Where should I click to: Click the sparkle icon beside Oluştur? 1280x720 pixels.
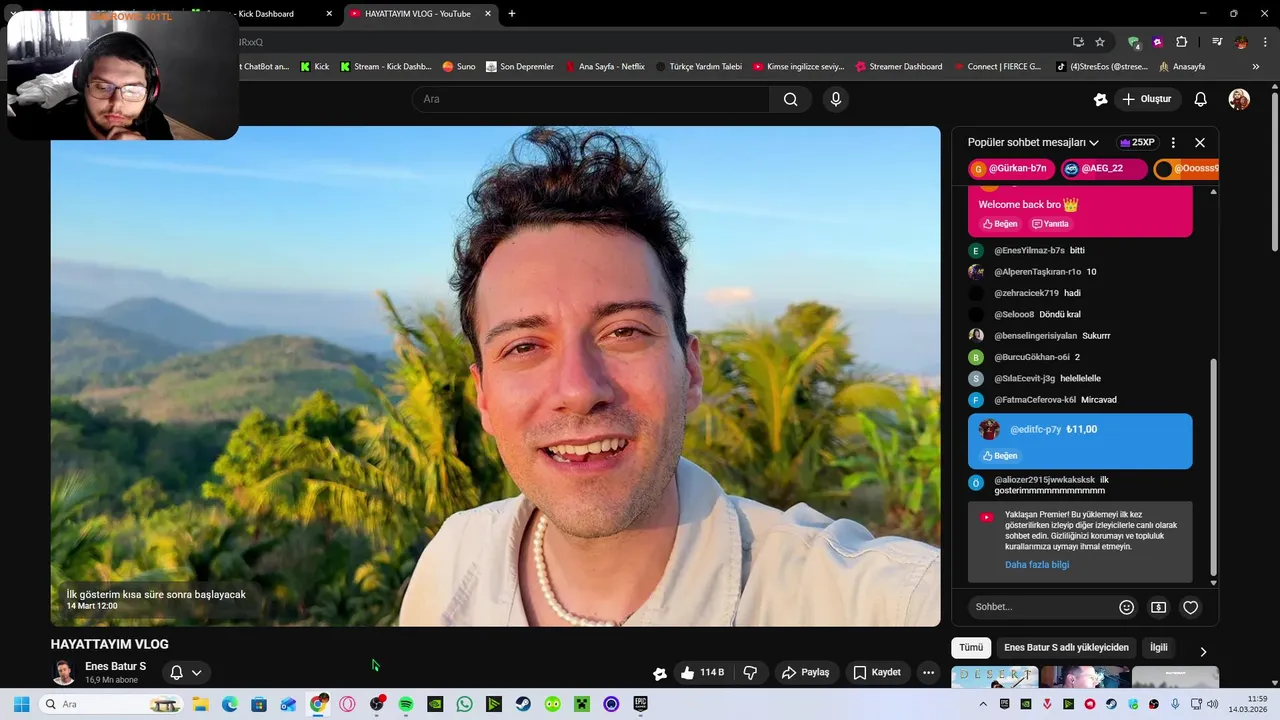pos(1100,99)
